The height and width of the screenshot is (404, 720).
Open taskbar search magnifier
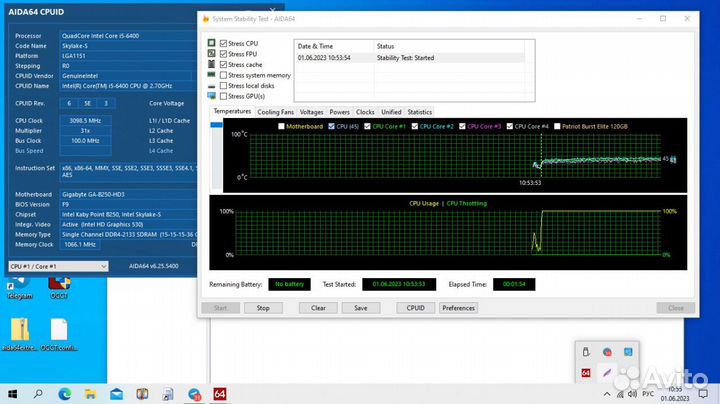(x=39, y=394)
